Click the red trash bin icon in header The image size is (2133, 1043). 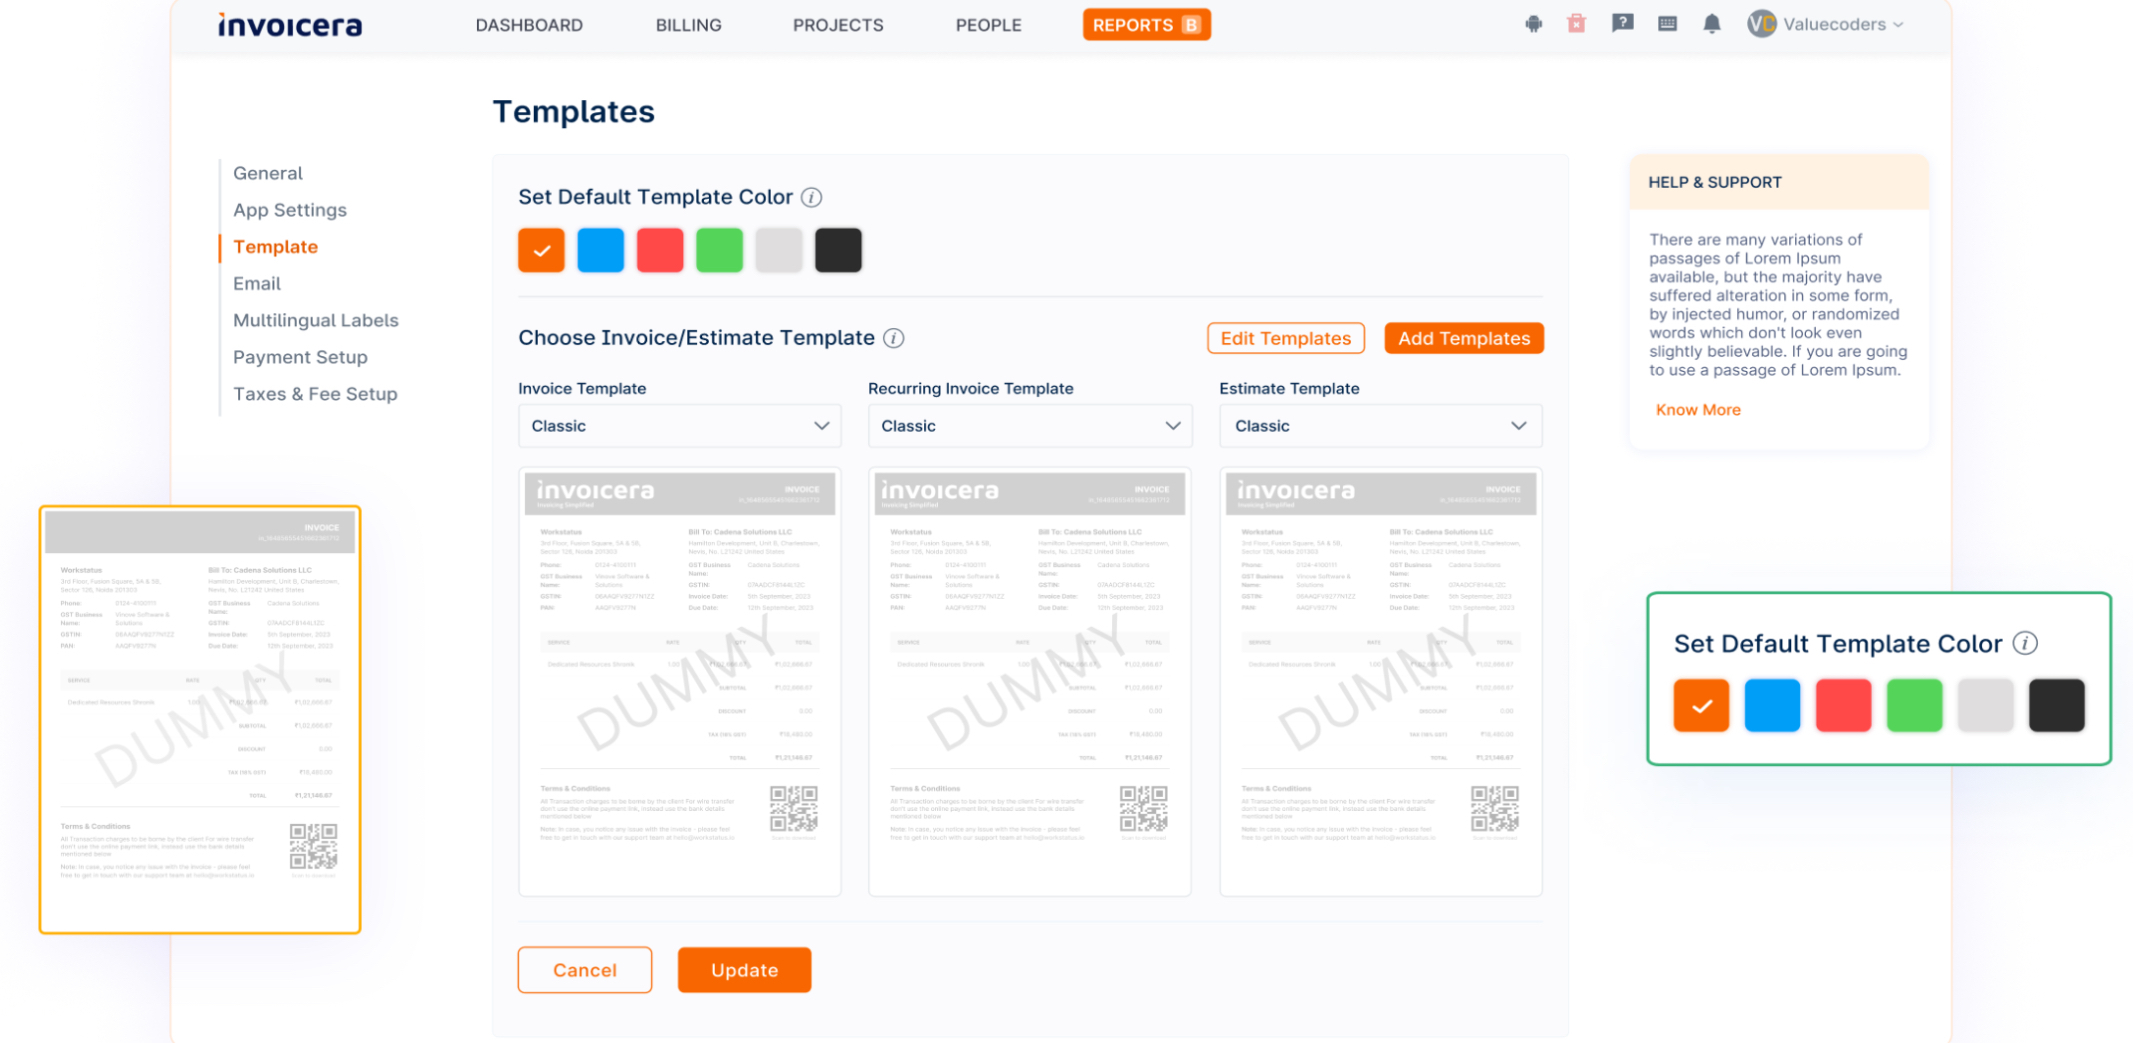click(1576, 24)
